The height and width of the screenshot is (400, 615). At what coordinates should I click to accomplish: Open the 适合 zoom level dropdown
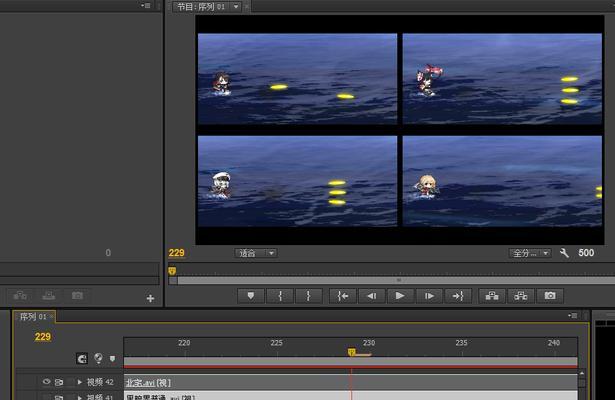(x=256, y=253)
